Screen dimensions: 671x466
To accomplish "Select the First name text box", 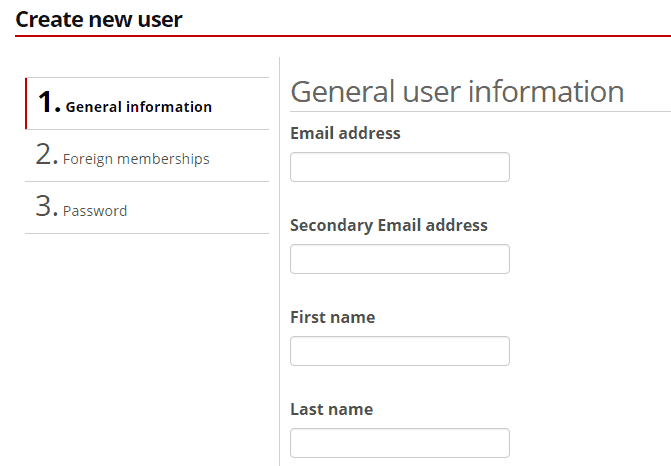I will click(x=399, y=351).
